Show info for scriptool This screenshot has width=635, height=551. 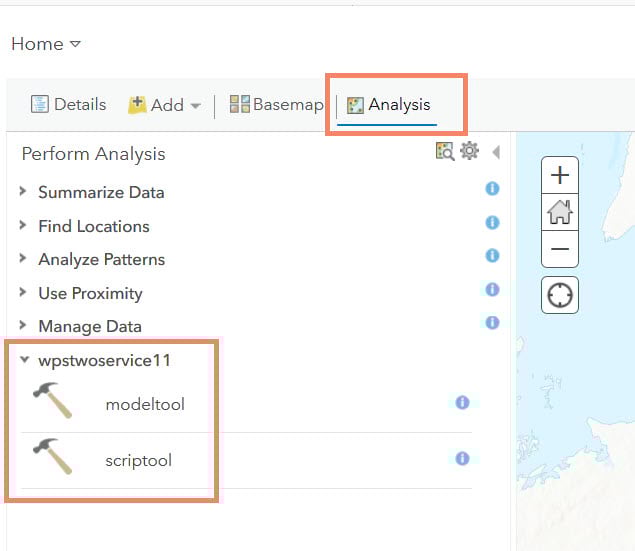click(x=462, y=458)
